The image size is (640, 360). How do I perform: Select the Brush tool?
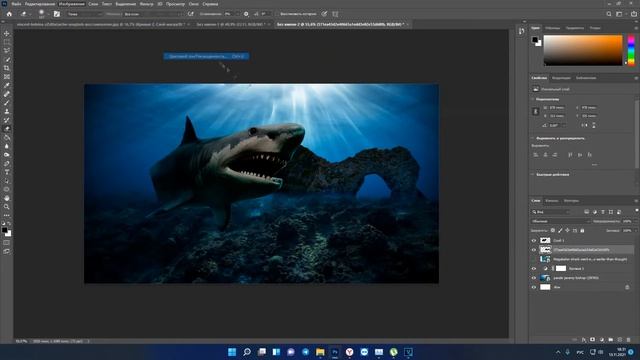[x=7, y=102]
